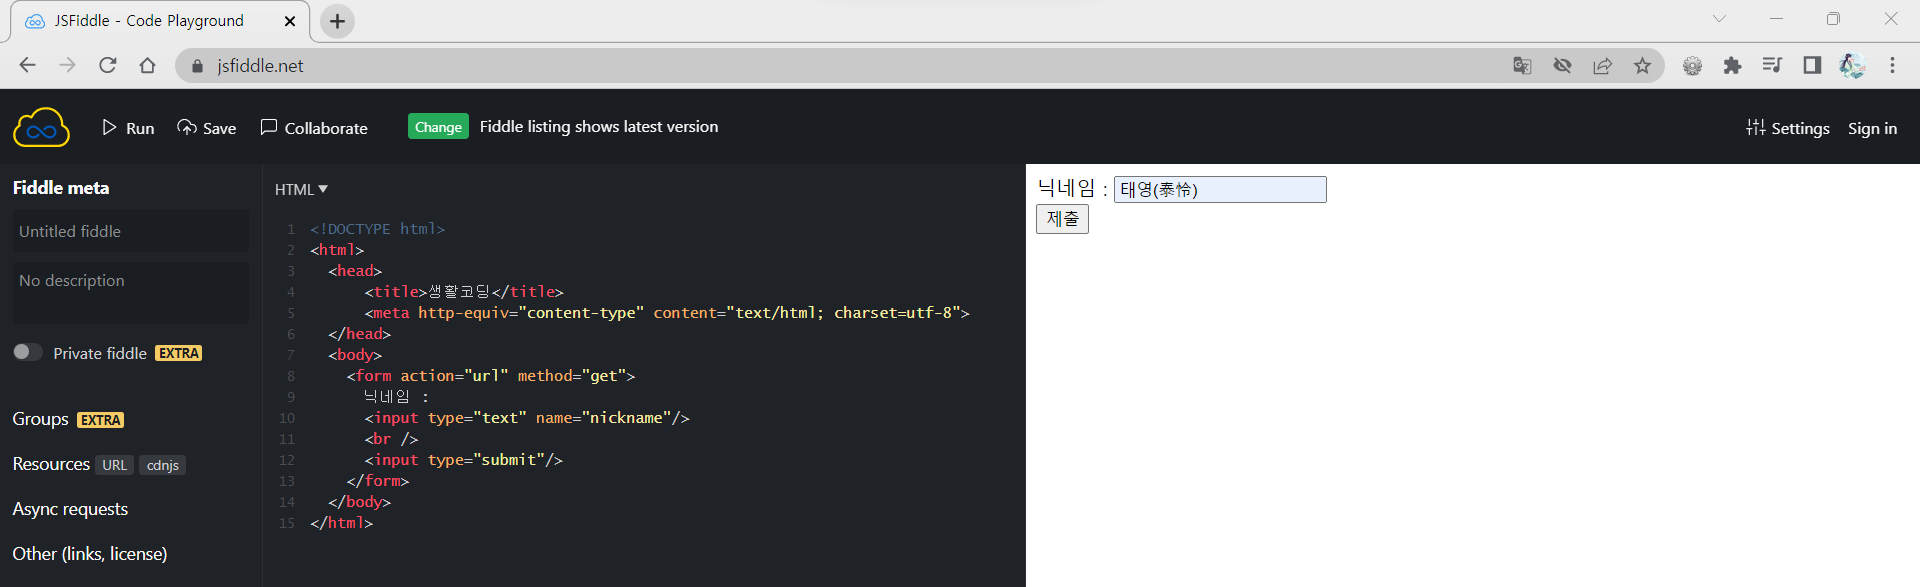Image resolution: width=1920 pixels, height=587 pixels.
Task: Click the title tag code line
Action: pyautogui.click(x=464, y=292)
